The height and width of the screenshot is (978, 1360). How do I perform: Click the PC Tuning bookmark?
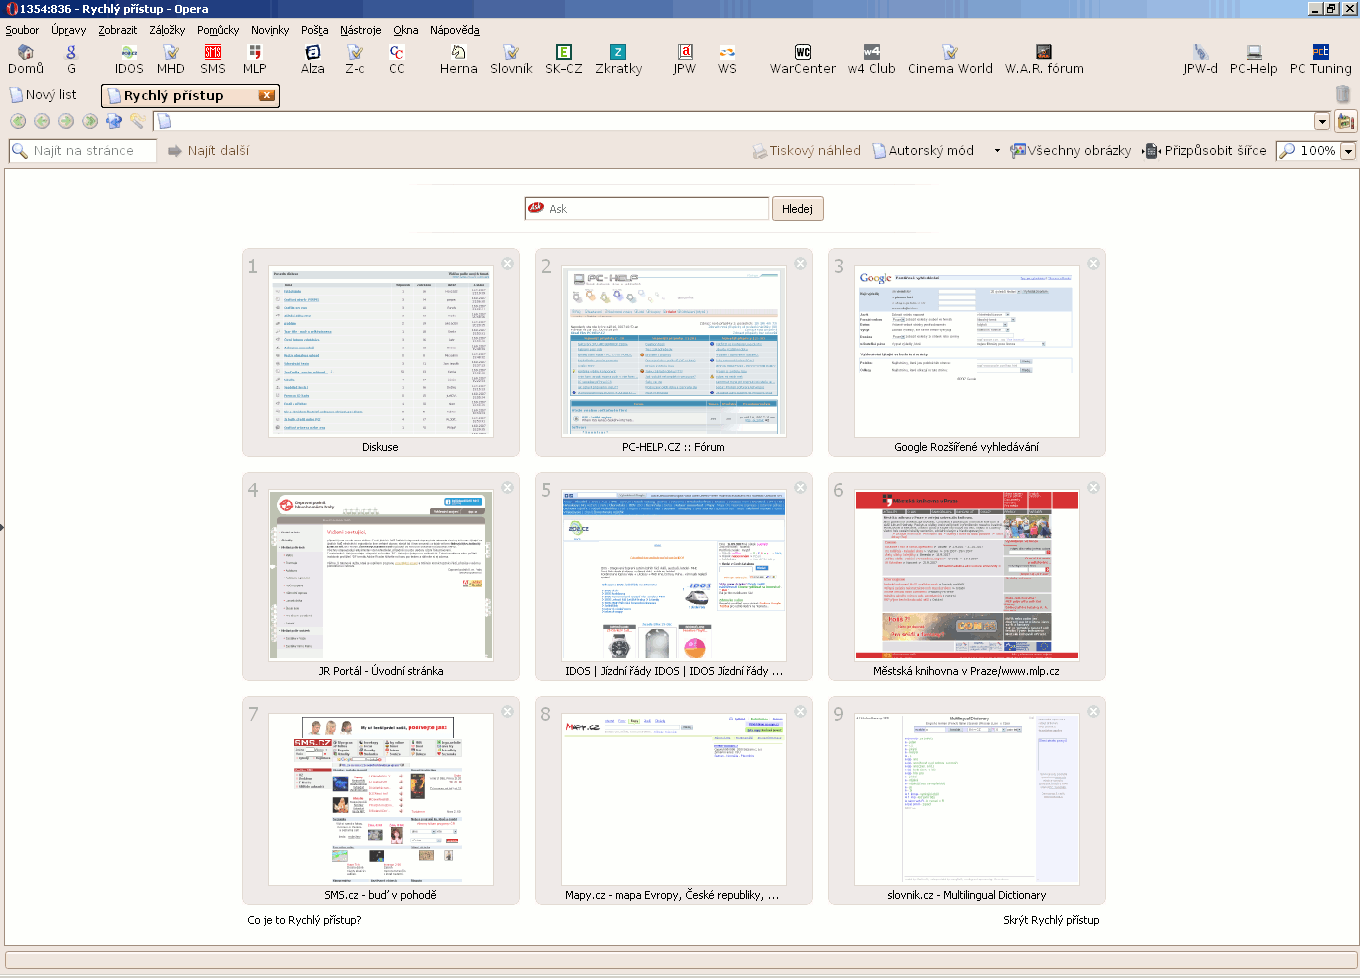click(1320, 59)
